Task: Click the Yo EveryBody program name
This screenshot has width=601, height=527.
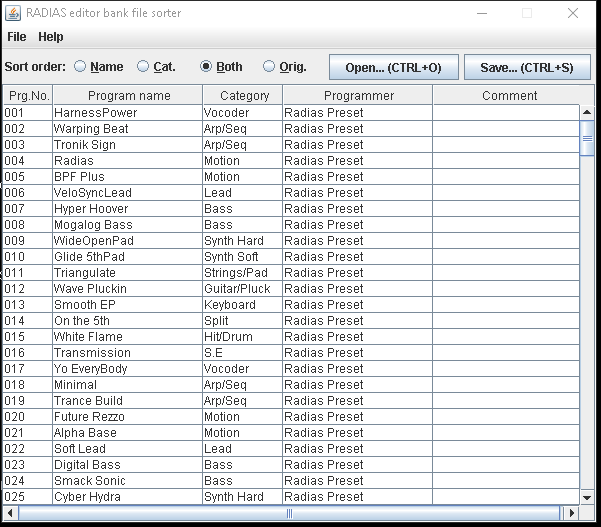Action: [127, 369]
